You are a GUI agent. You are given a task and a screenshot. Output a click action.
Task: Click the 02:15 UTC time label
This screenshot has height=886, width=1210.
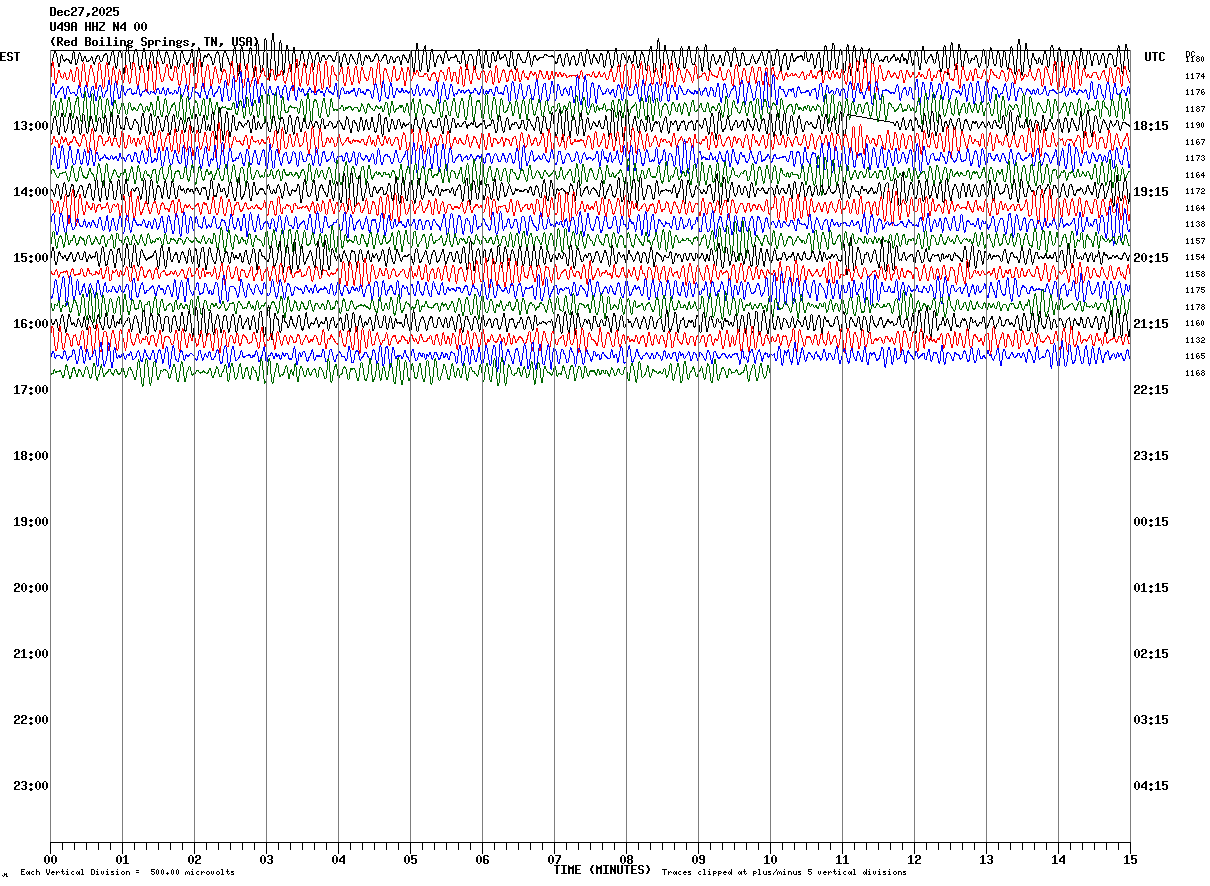[x=1151, y=654]
